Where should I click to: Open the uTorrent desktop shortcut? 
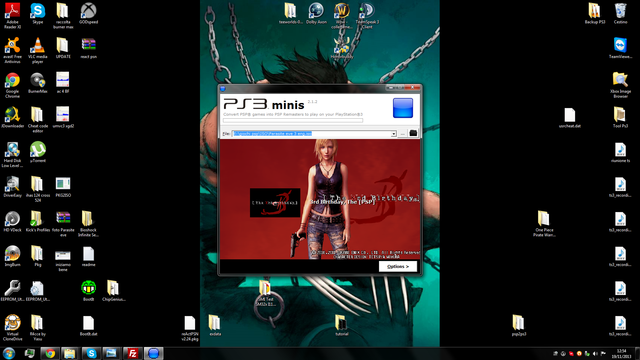(38, 152)
